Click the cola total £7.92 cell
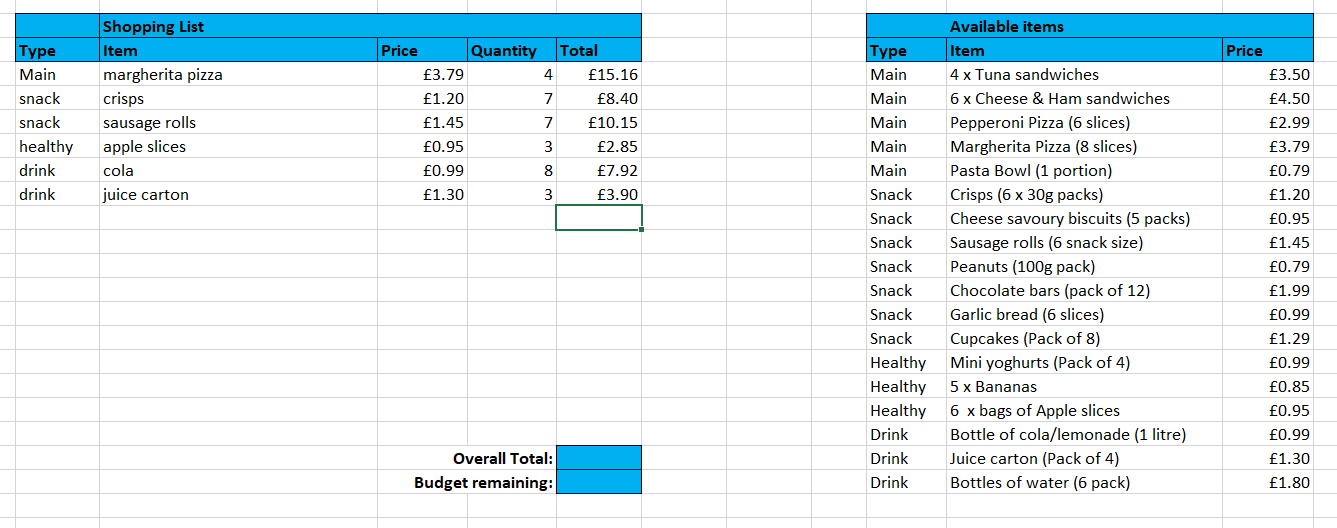 click(598, 171)
